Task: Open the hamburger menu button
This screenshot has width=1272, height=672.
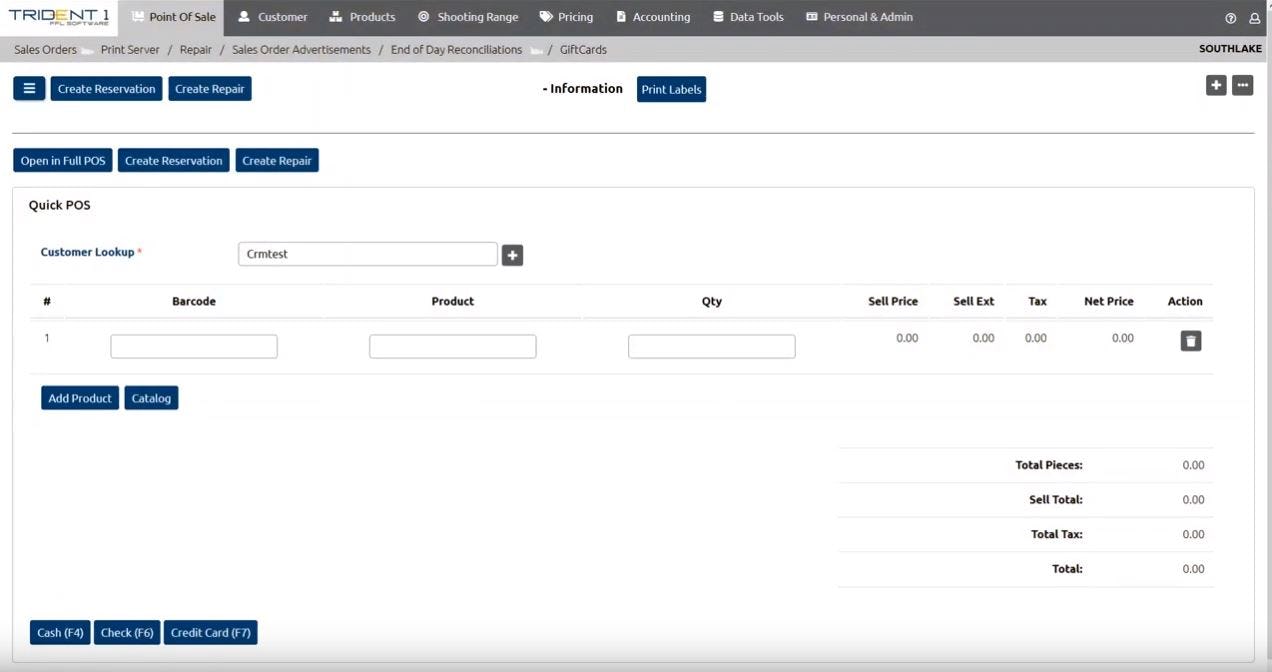Action: [x=28, y=88]
